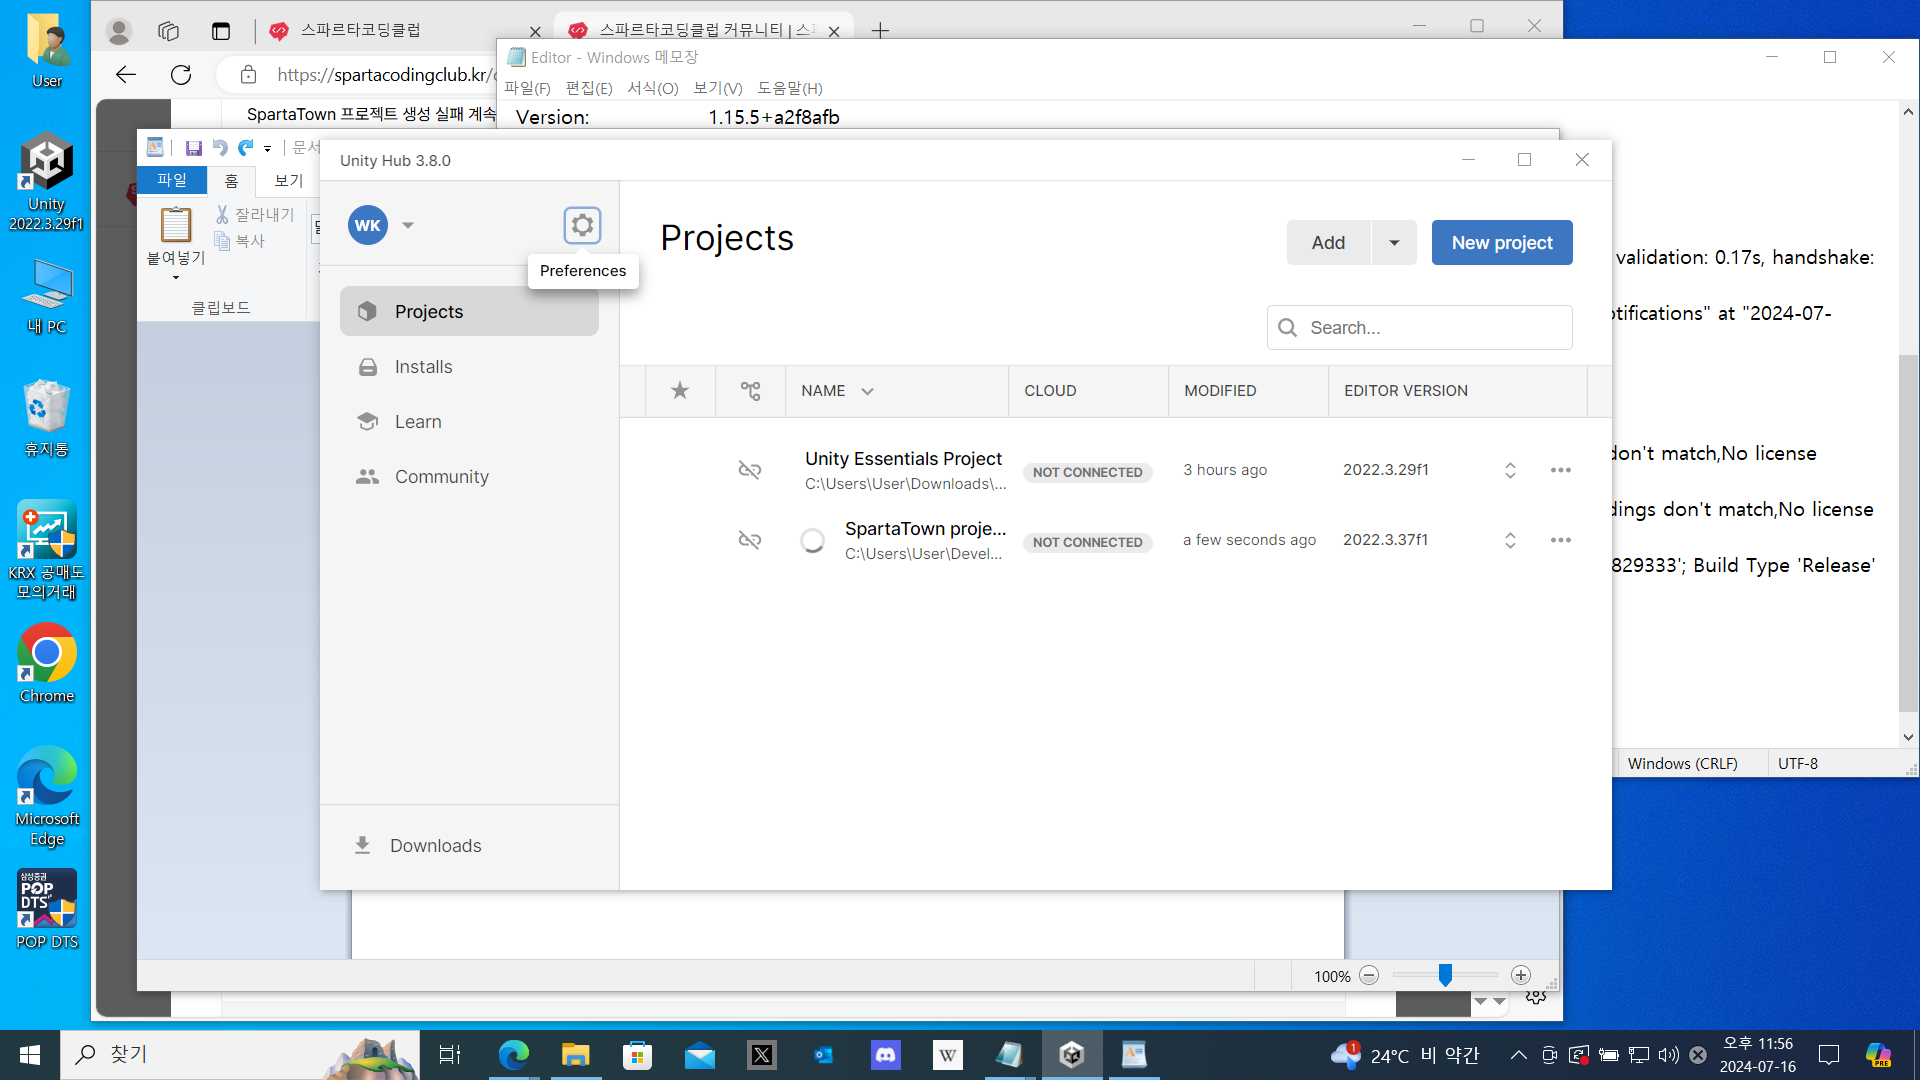Click browser profile icon

click(119, 31)
